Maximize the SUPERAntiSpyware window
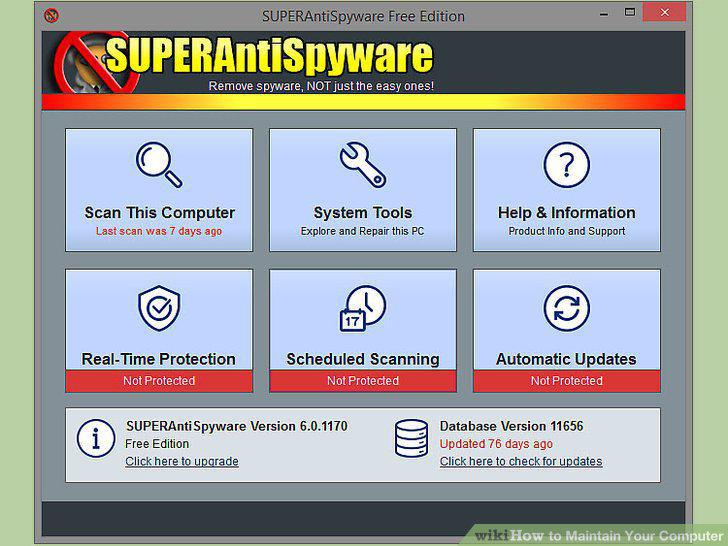 [x=630, y=13]
